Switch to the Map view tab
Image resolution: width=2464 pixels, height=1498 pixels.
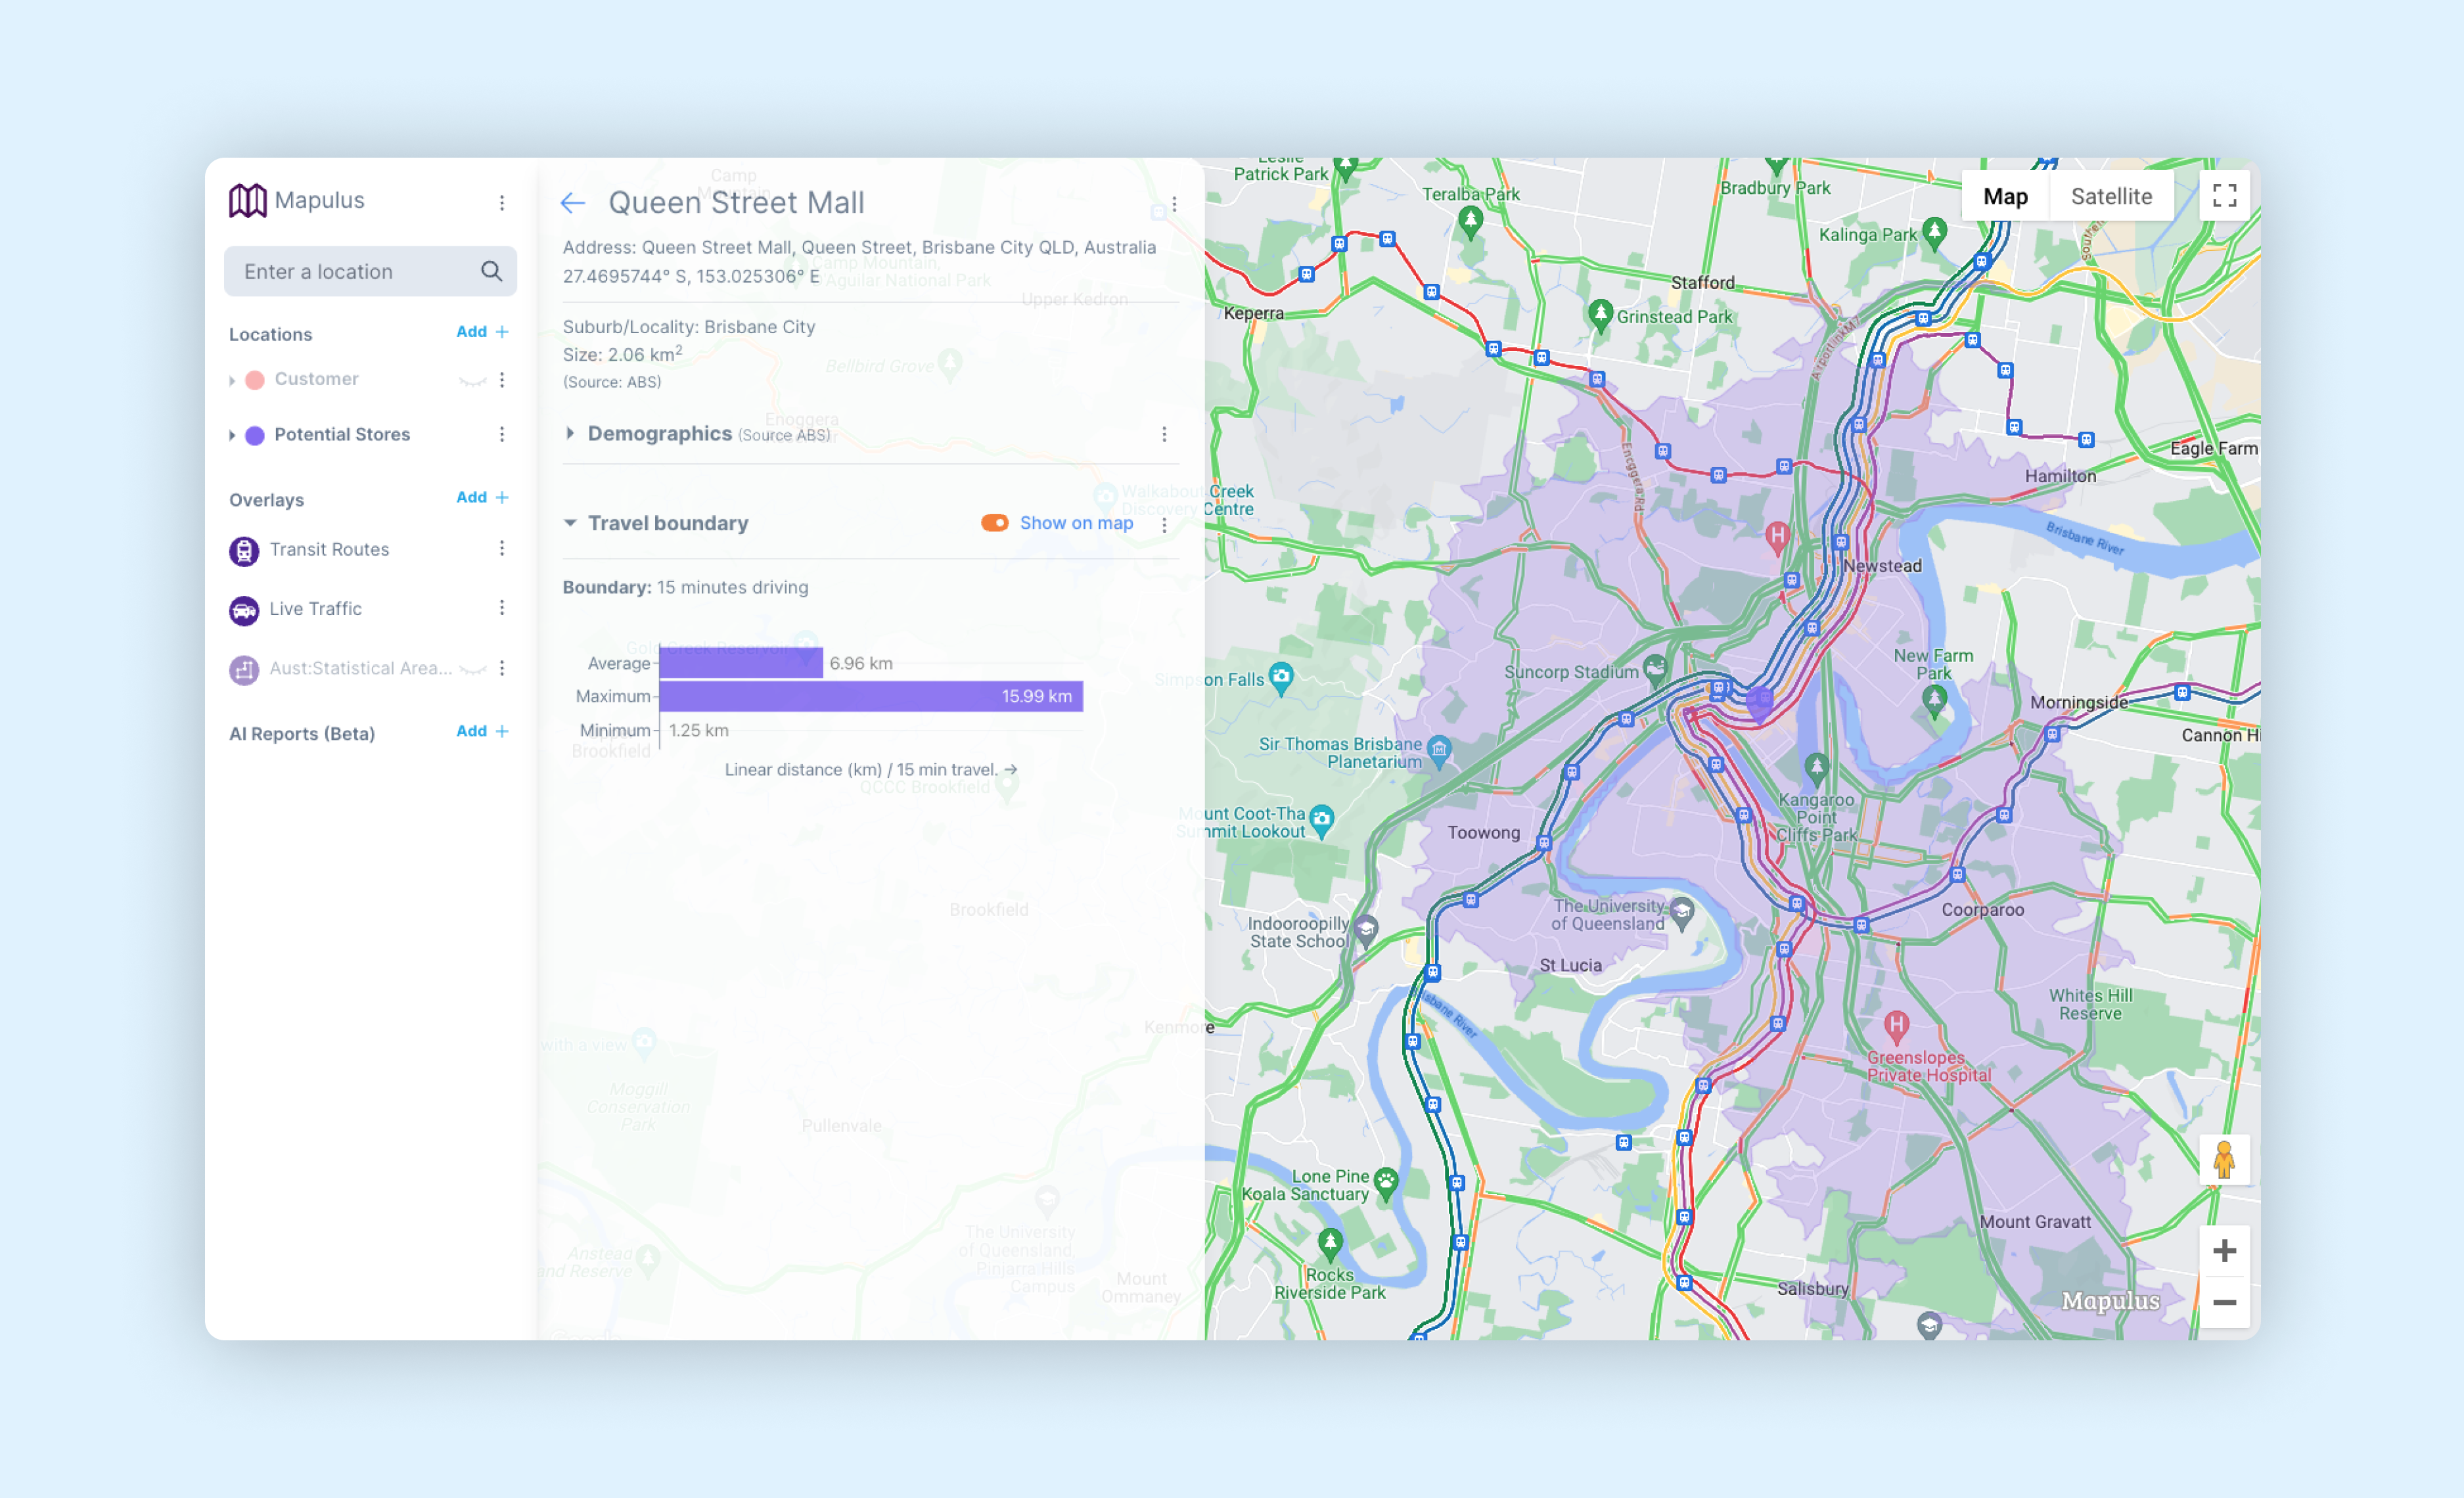click(x=2005, y=196)
